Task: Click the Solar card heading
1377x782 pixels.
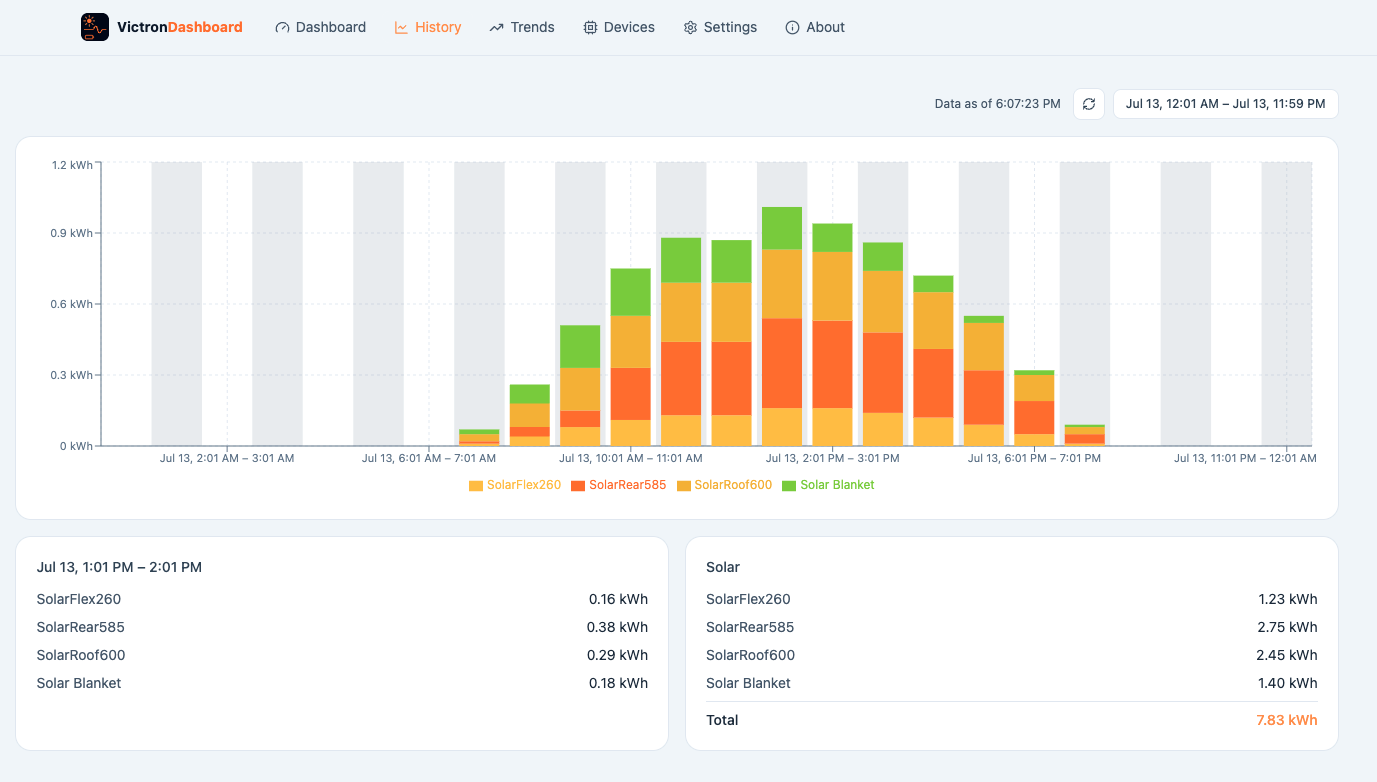Action: 723,567
